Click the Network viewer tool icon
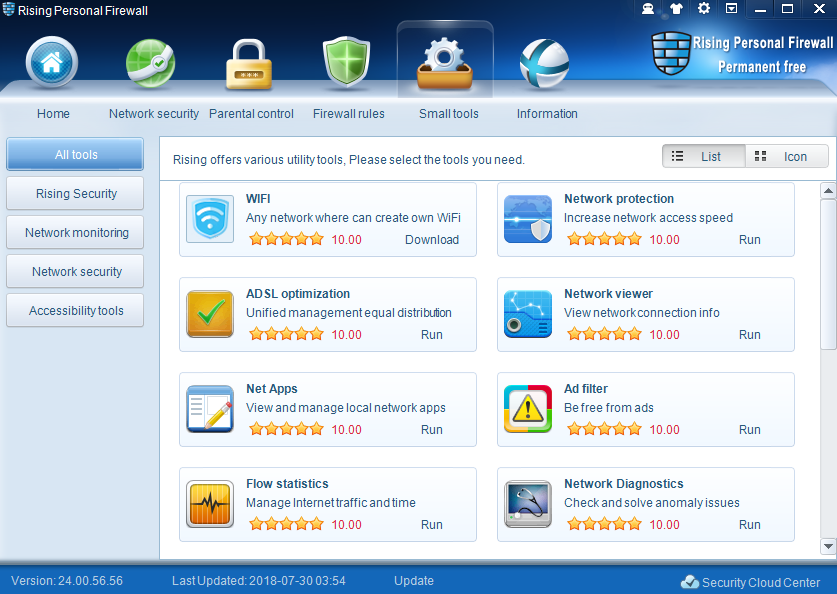The image size is (837, 594). [x=528, y=314]
